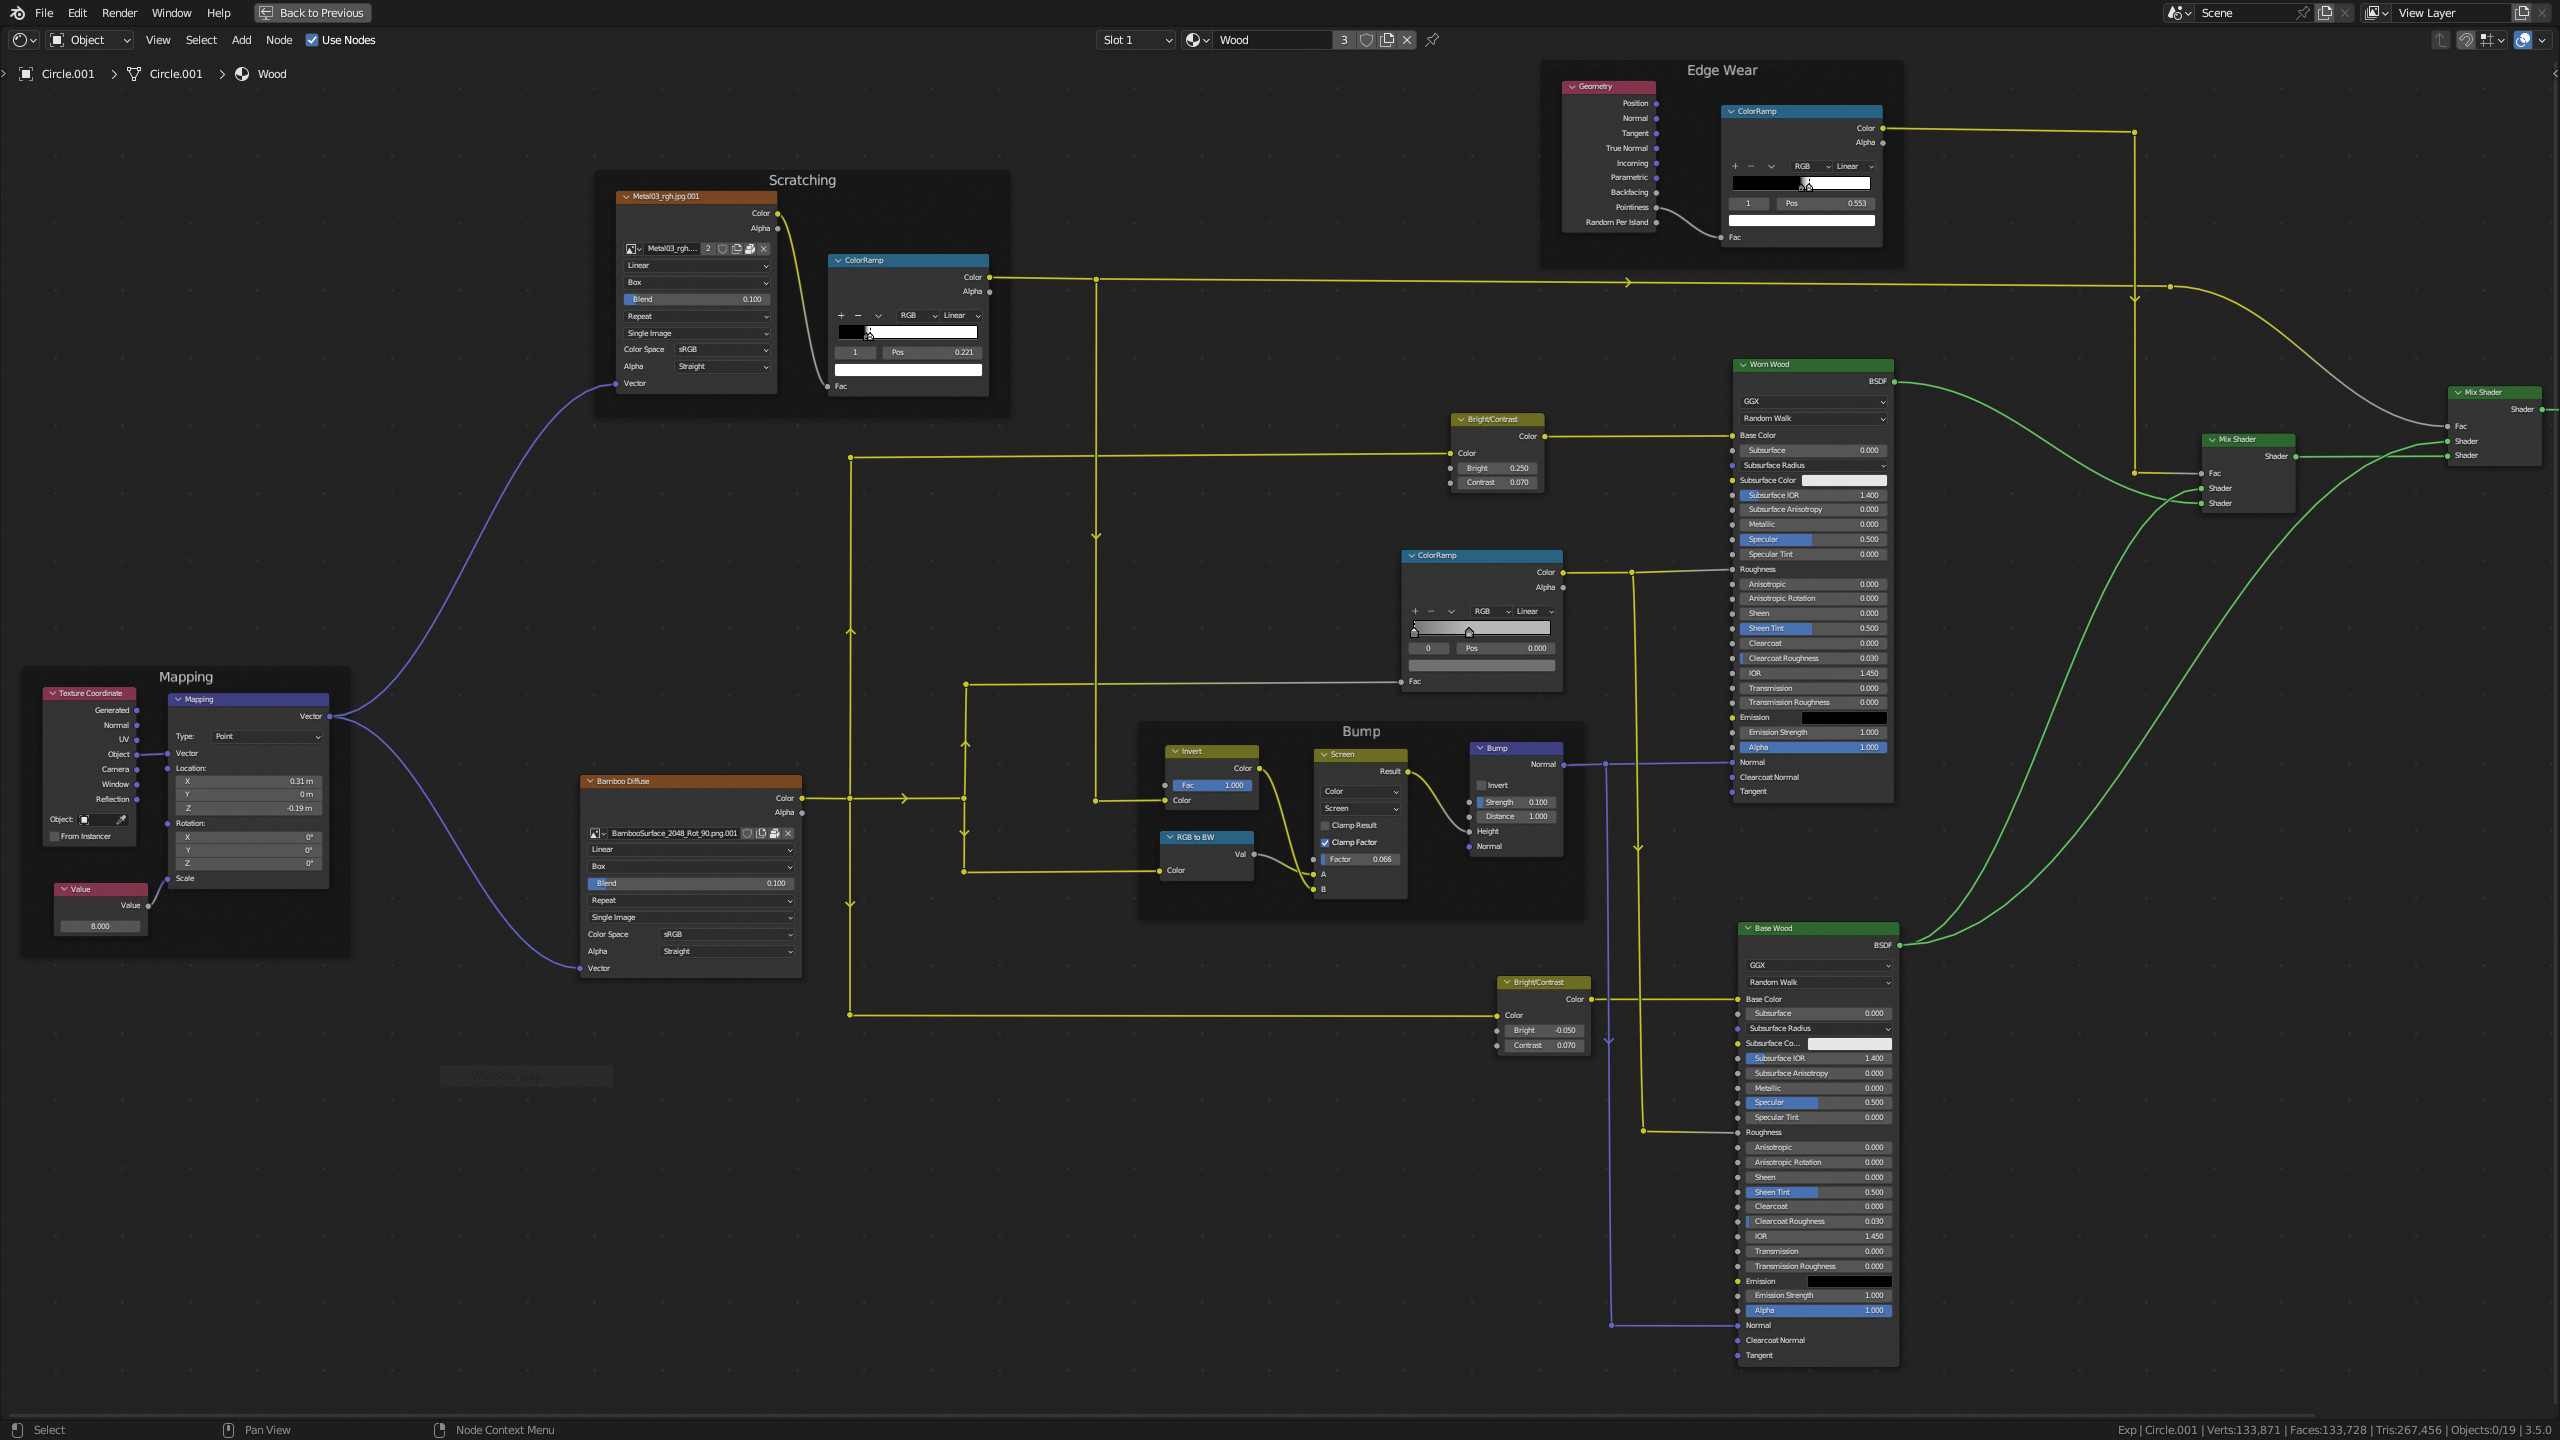The width and height of the screenshot is (2560, 1440).
Task: Click the Value node 8.000 field
Action: click(101, 927)
